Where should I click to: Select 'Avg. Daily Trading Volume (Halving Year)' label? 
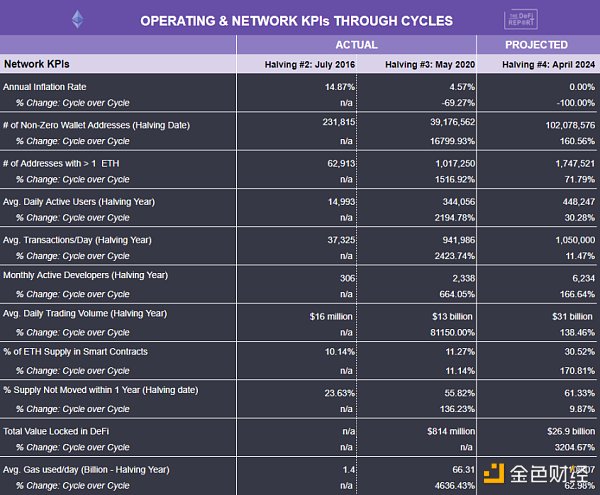(85, 313)
